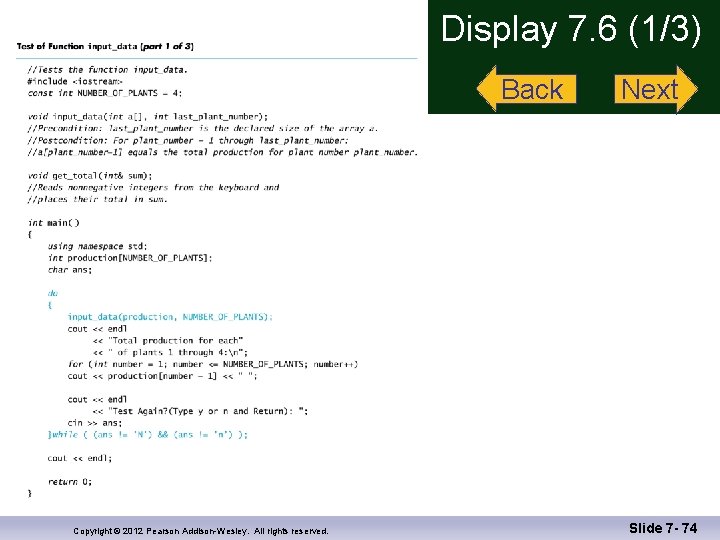Screen dimensions: 720x540
Task: Click the 'void get_total(int& sum);' line
Action: (90, 176)
